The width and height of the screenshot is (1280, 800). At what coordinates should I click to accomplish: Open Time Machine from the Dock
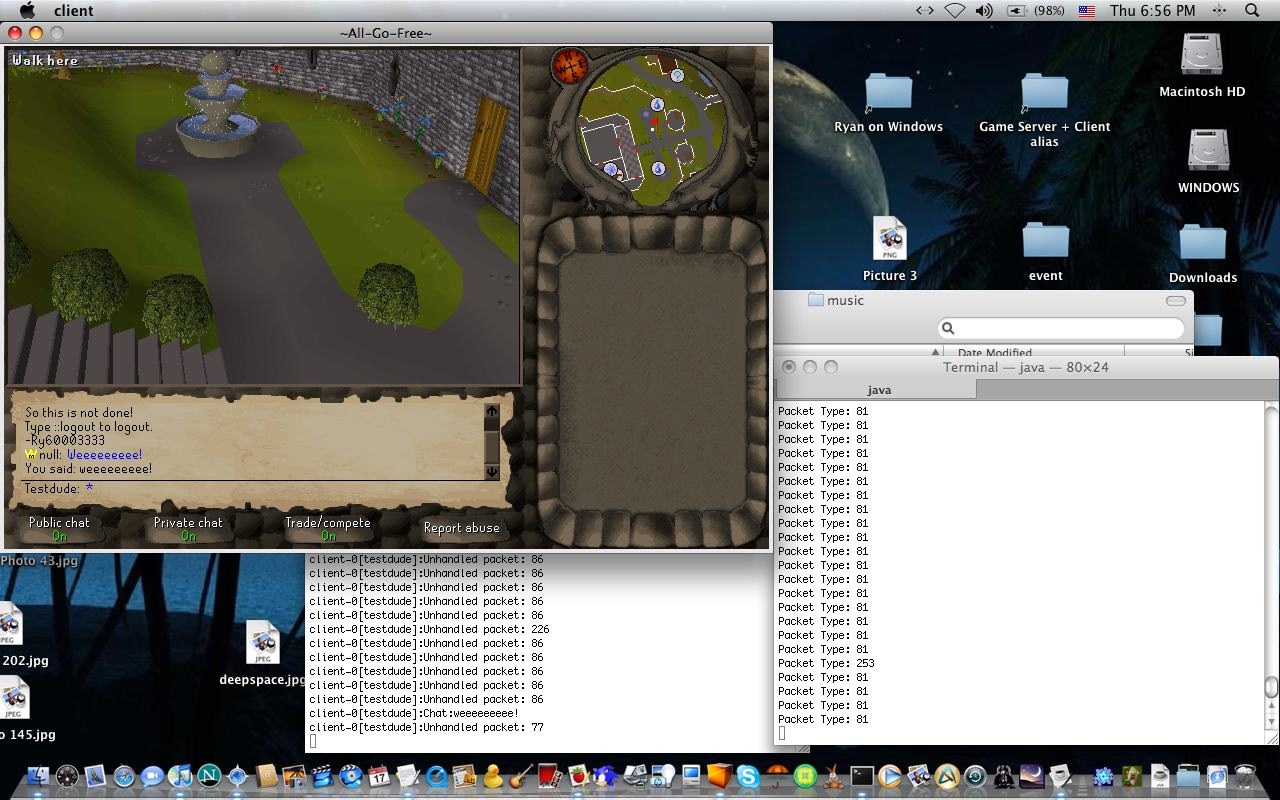click(975, 776)
